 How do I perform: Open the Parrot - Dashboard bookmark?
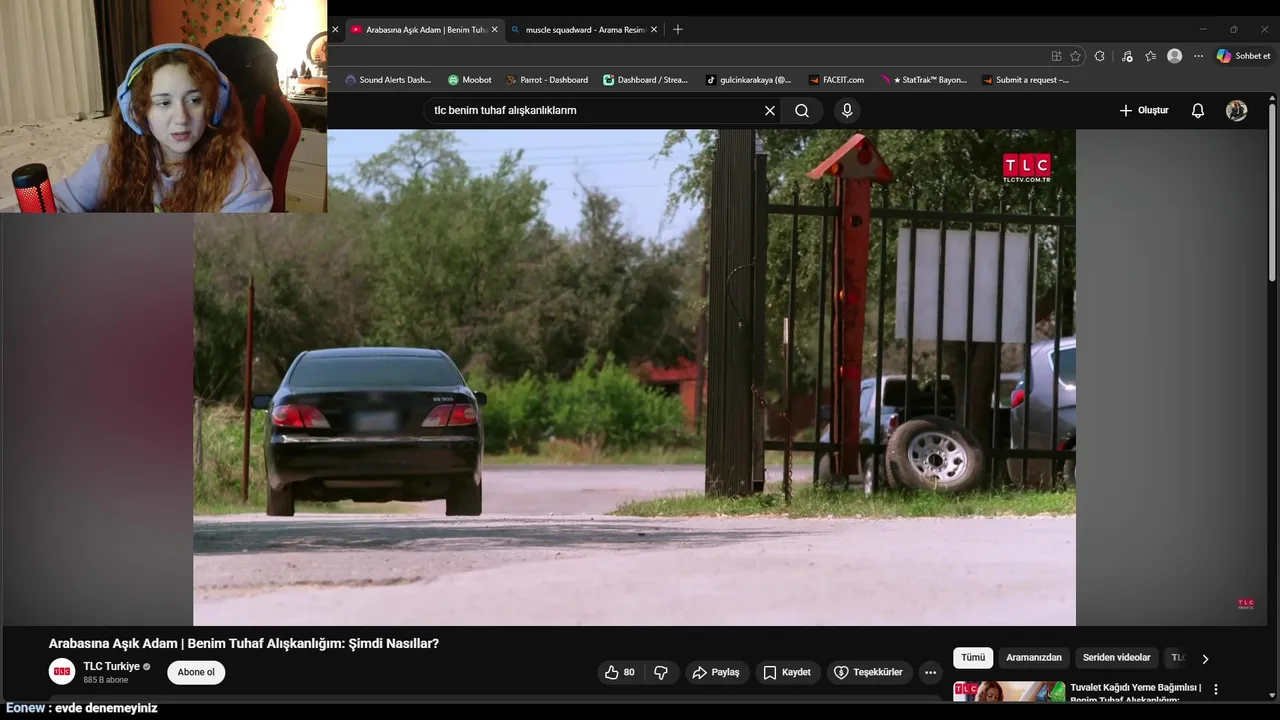(547, 80)
